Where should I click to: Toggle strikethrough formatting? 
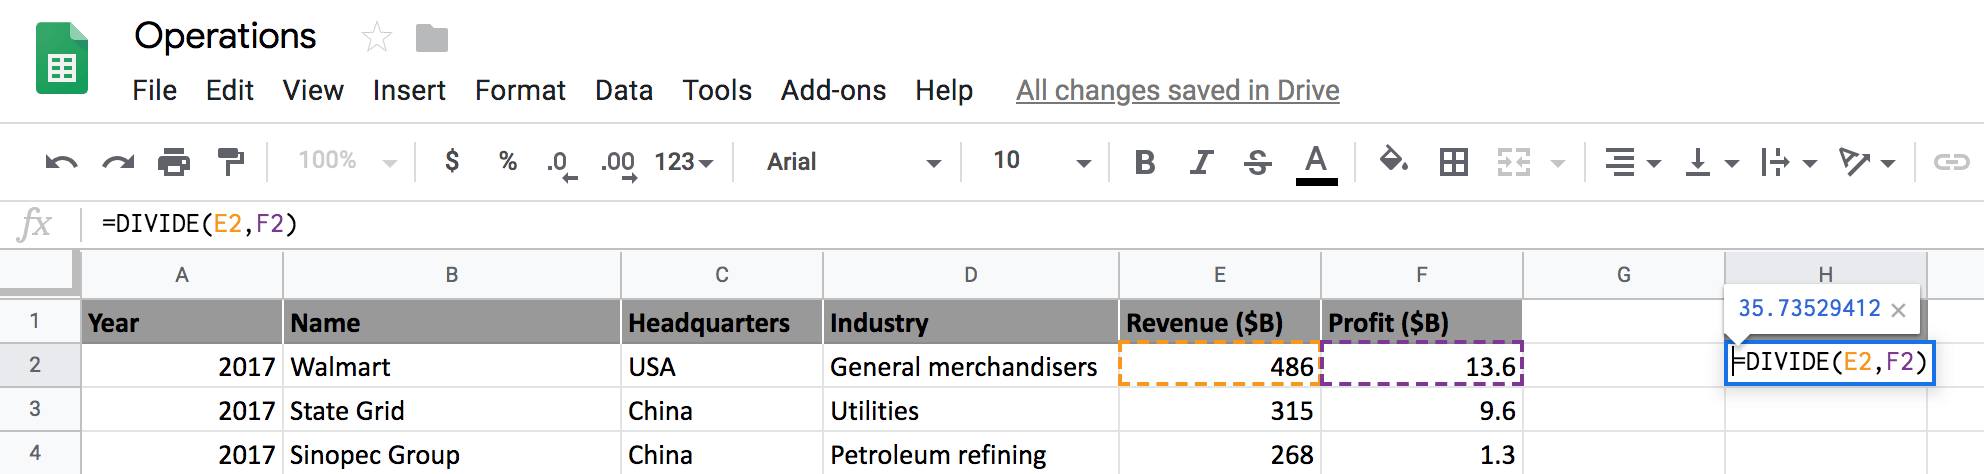[1258, 162]
